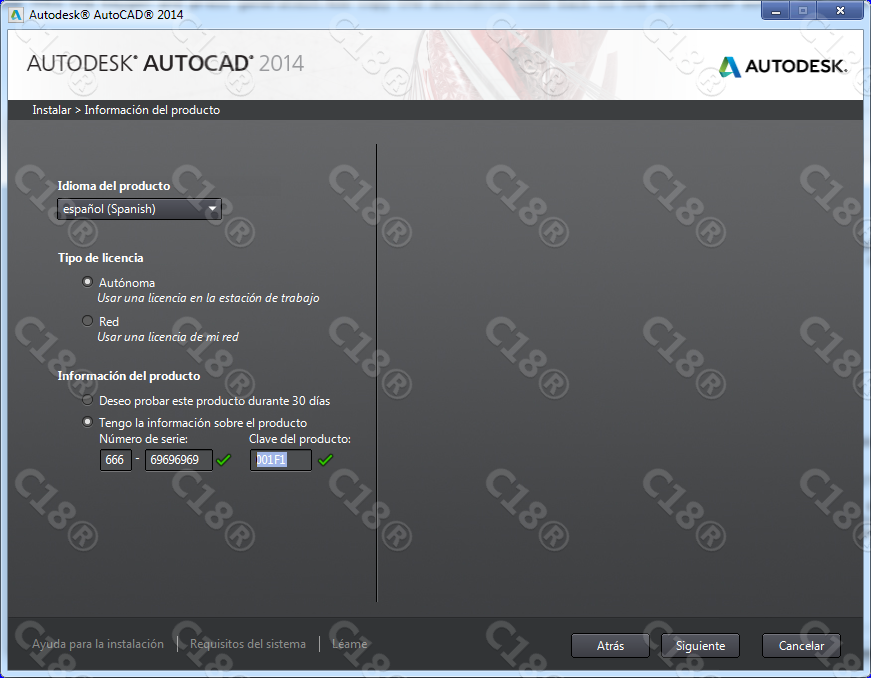871x678 pixels.
Task: Minimize the installer window
Action: tap(775, 11)
